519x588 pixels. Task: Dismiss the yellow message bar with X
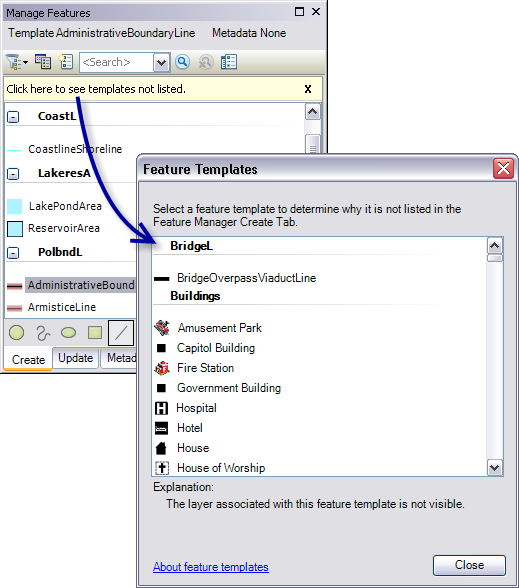(x=308, y=89)
